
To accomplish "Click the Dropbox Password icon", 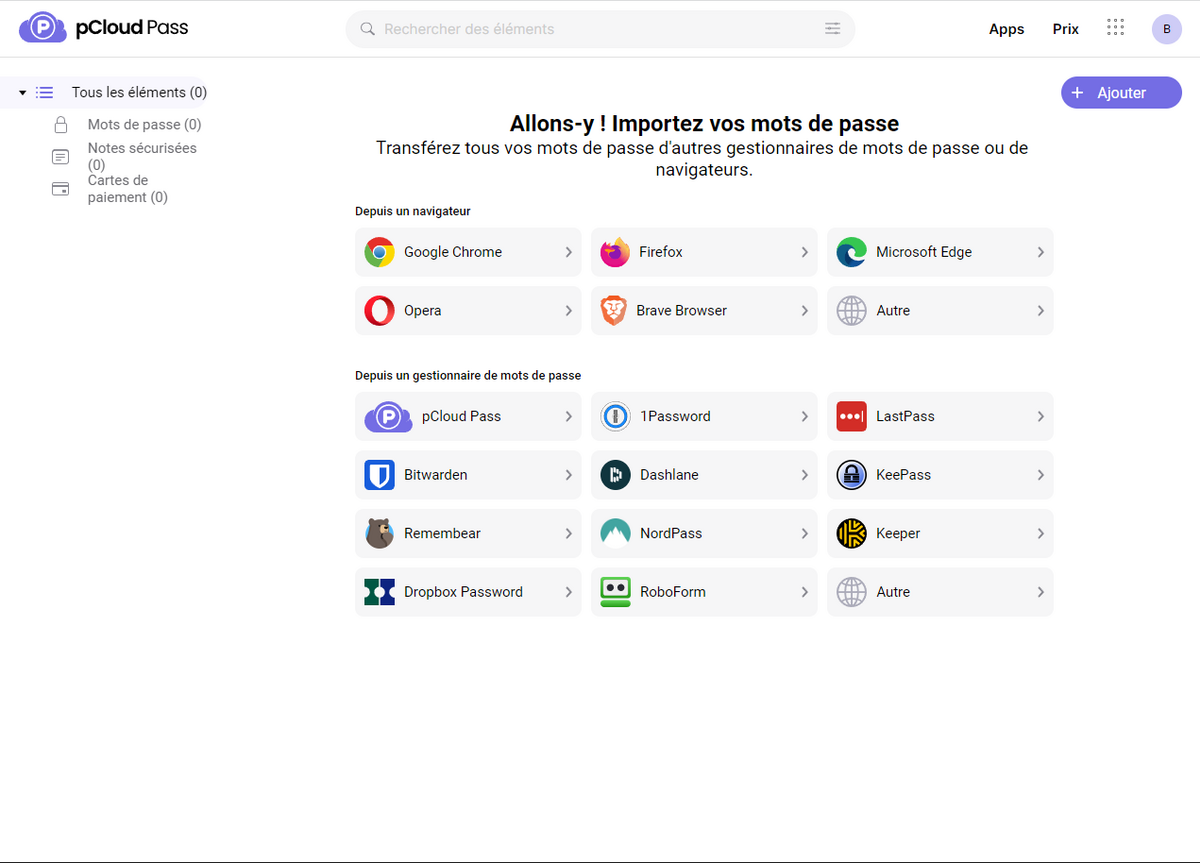I will click(379, 592).
